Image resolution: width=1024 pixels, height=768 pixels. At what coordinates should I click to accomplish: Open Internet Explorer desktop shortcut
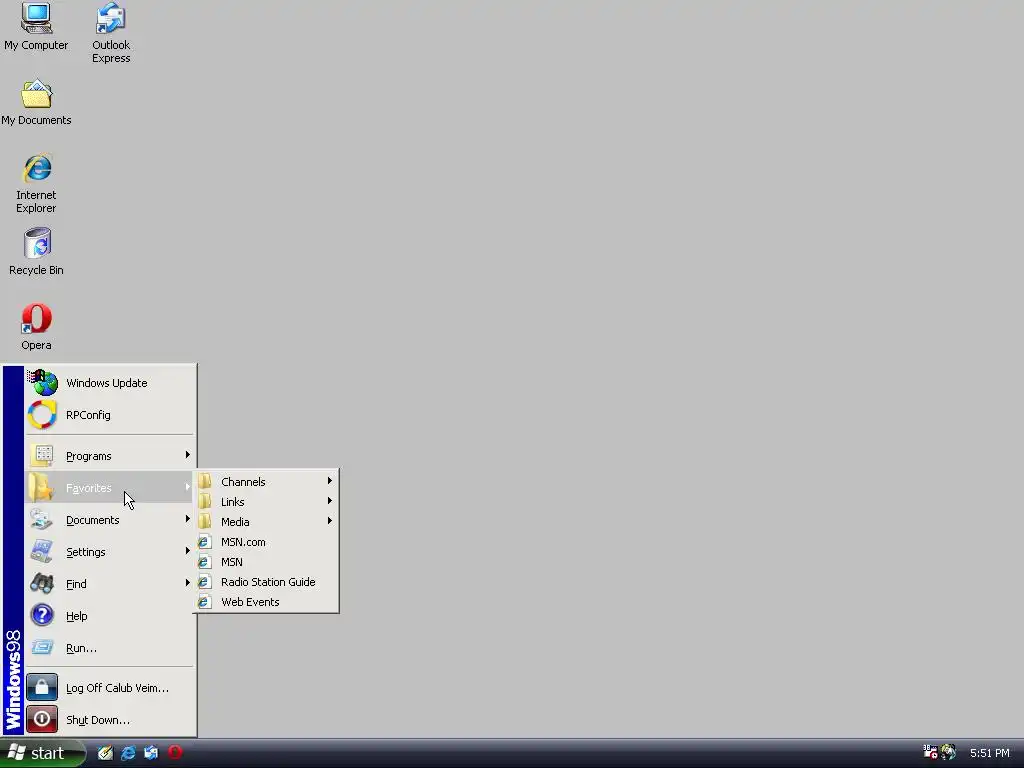(x=37, y=184)
